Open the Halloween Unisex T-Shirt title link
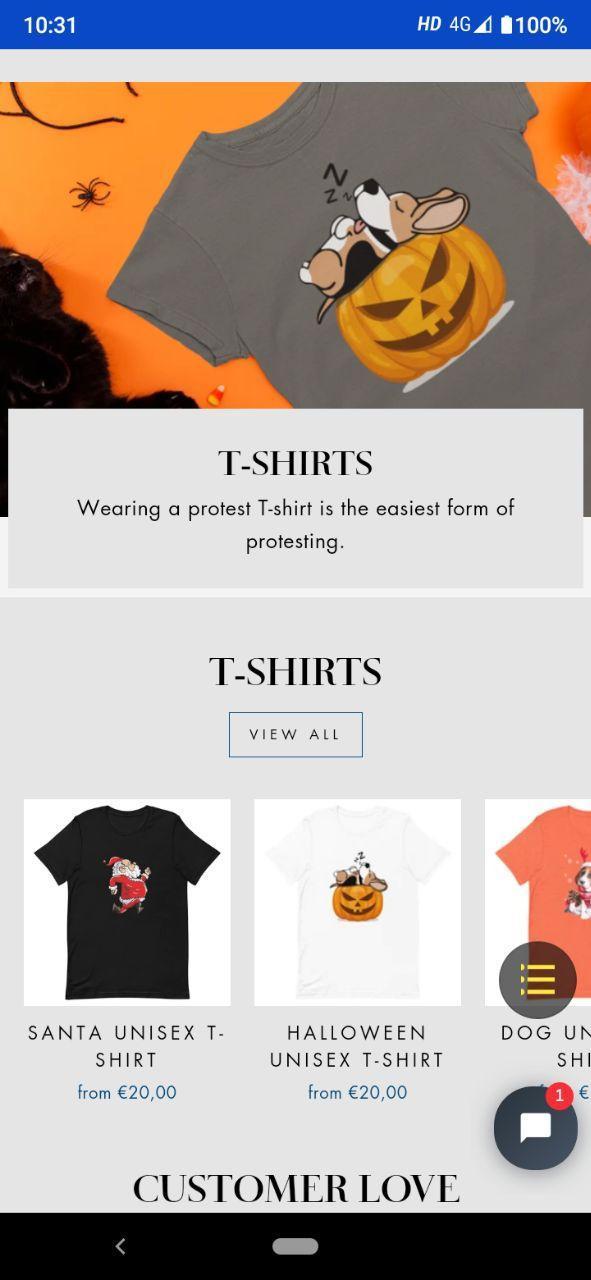The width and height of the screenshot is (591, 1280). (357, 1046)
